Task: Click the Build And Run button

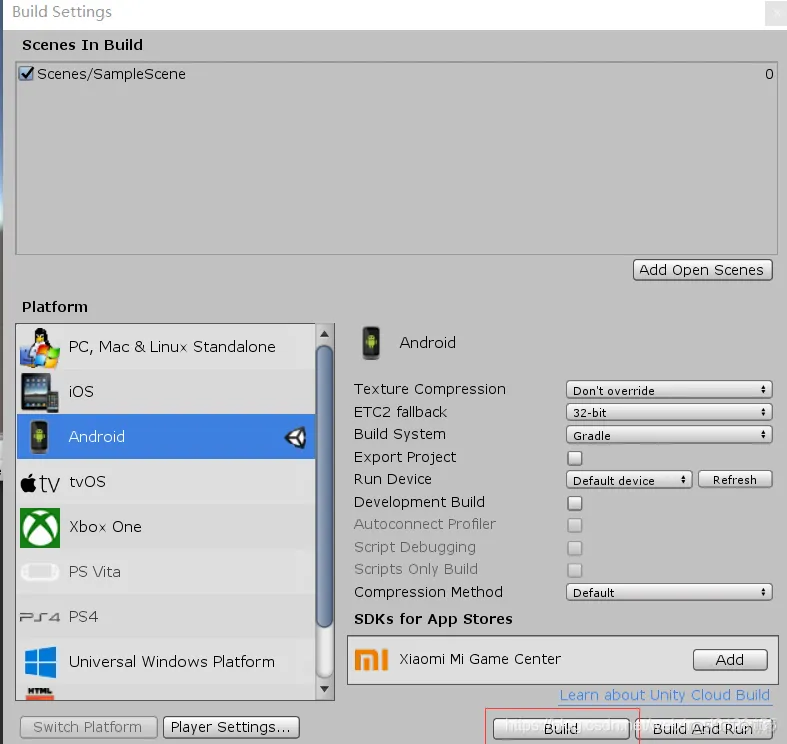Action: [x=703, y=728]
